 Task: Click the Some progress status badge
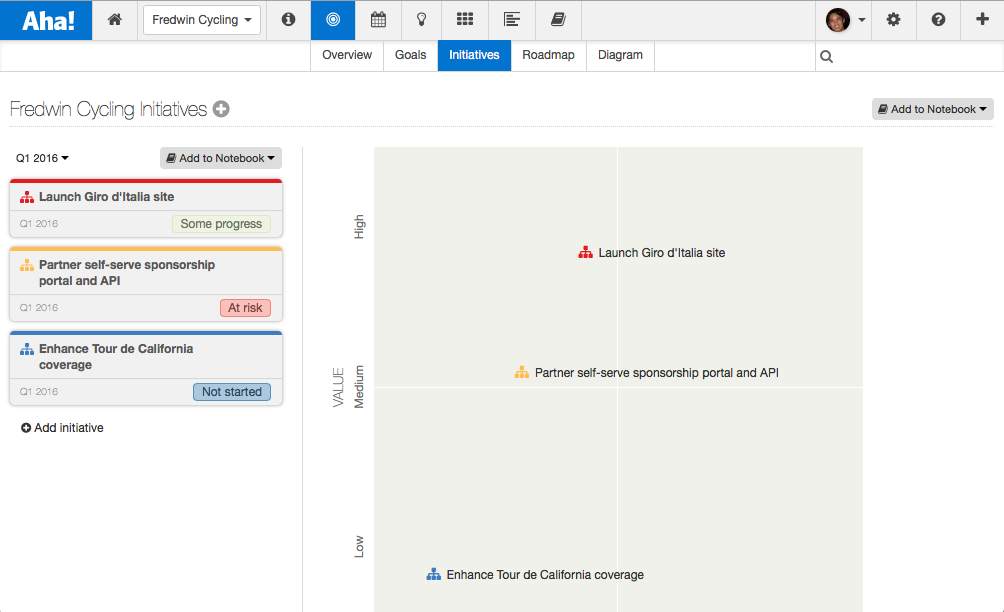point(221,224)
